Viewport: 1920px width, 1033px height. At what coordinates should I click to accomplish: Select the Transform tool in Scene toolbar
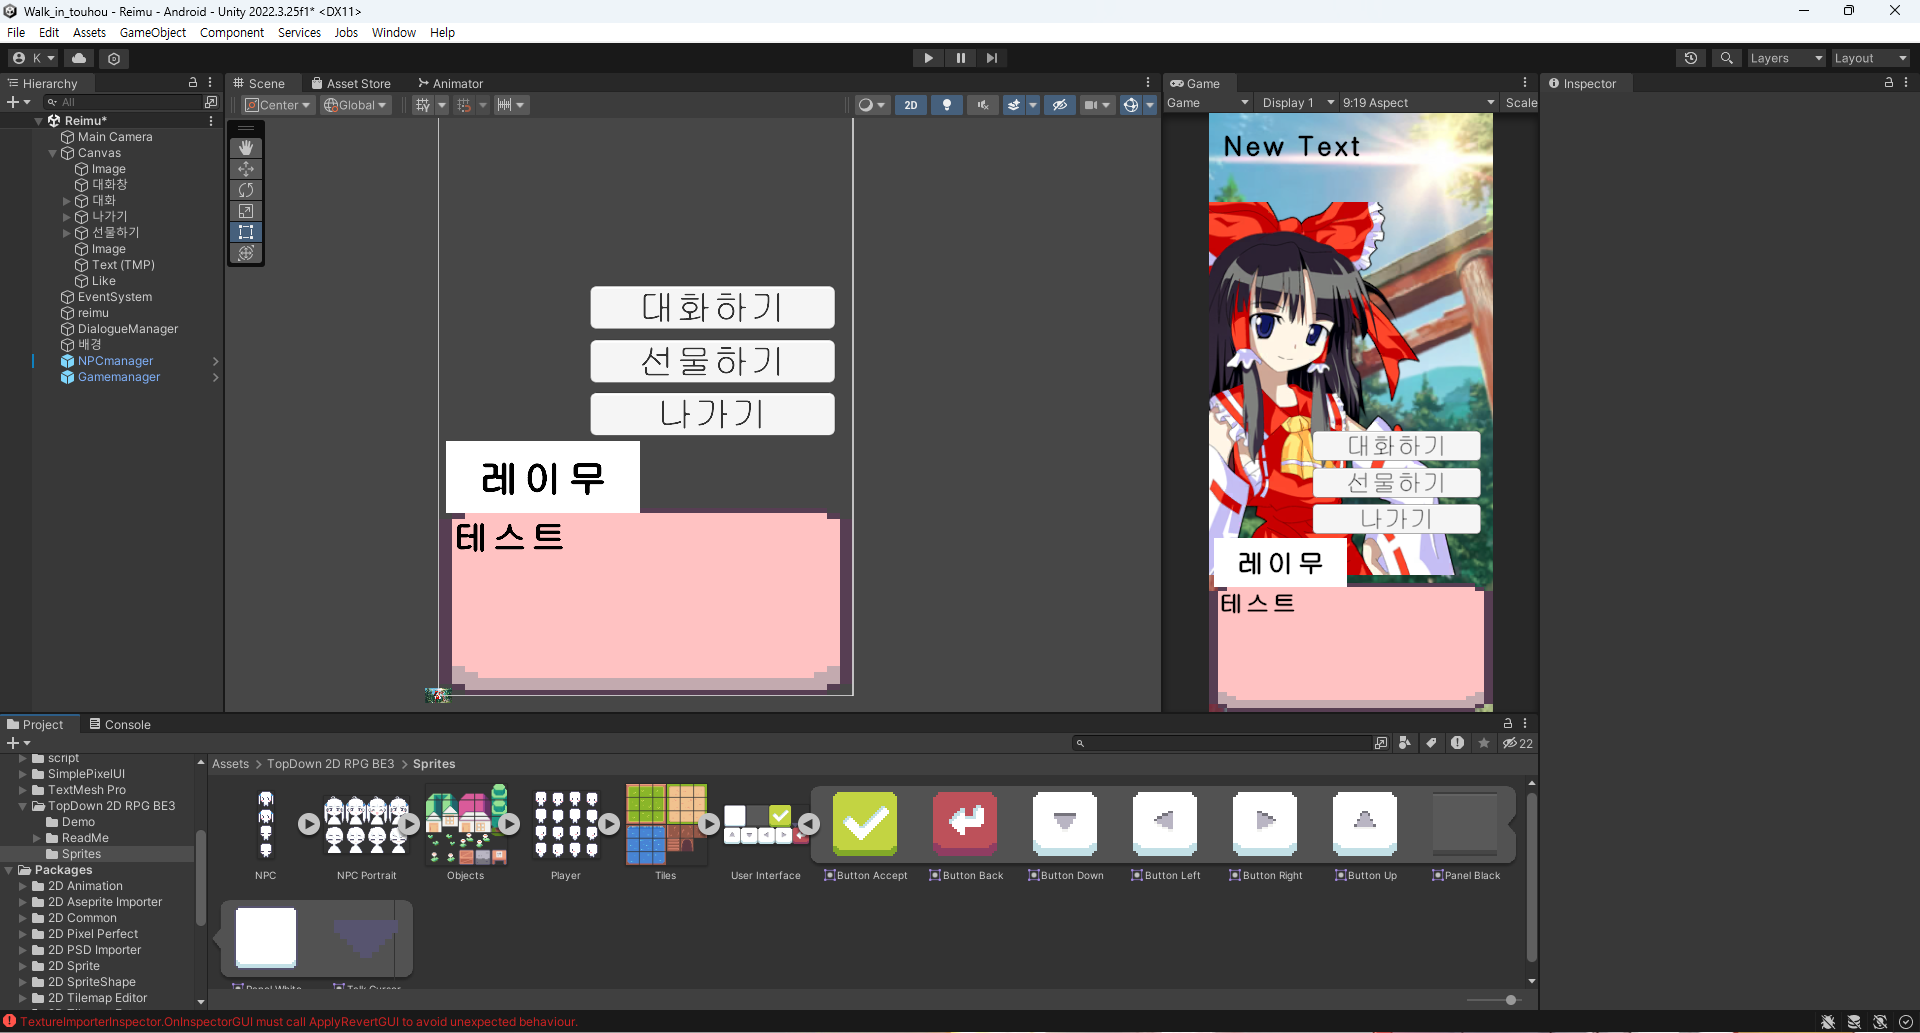click(246, 253)
